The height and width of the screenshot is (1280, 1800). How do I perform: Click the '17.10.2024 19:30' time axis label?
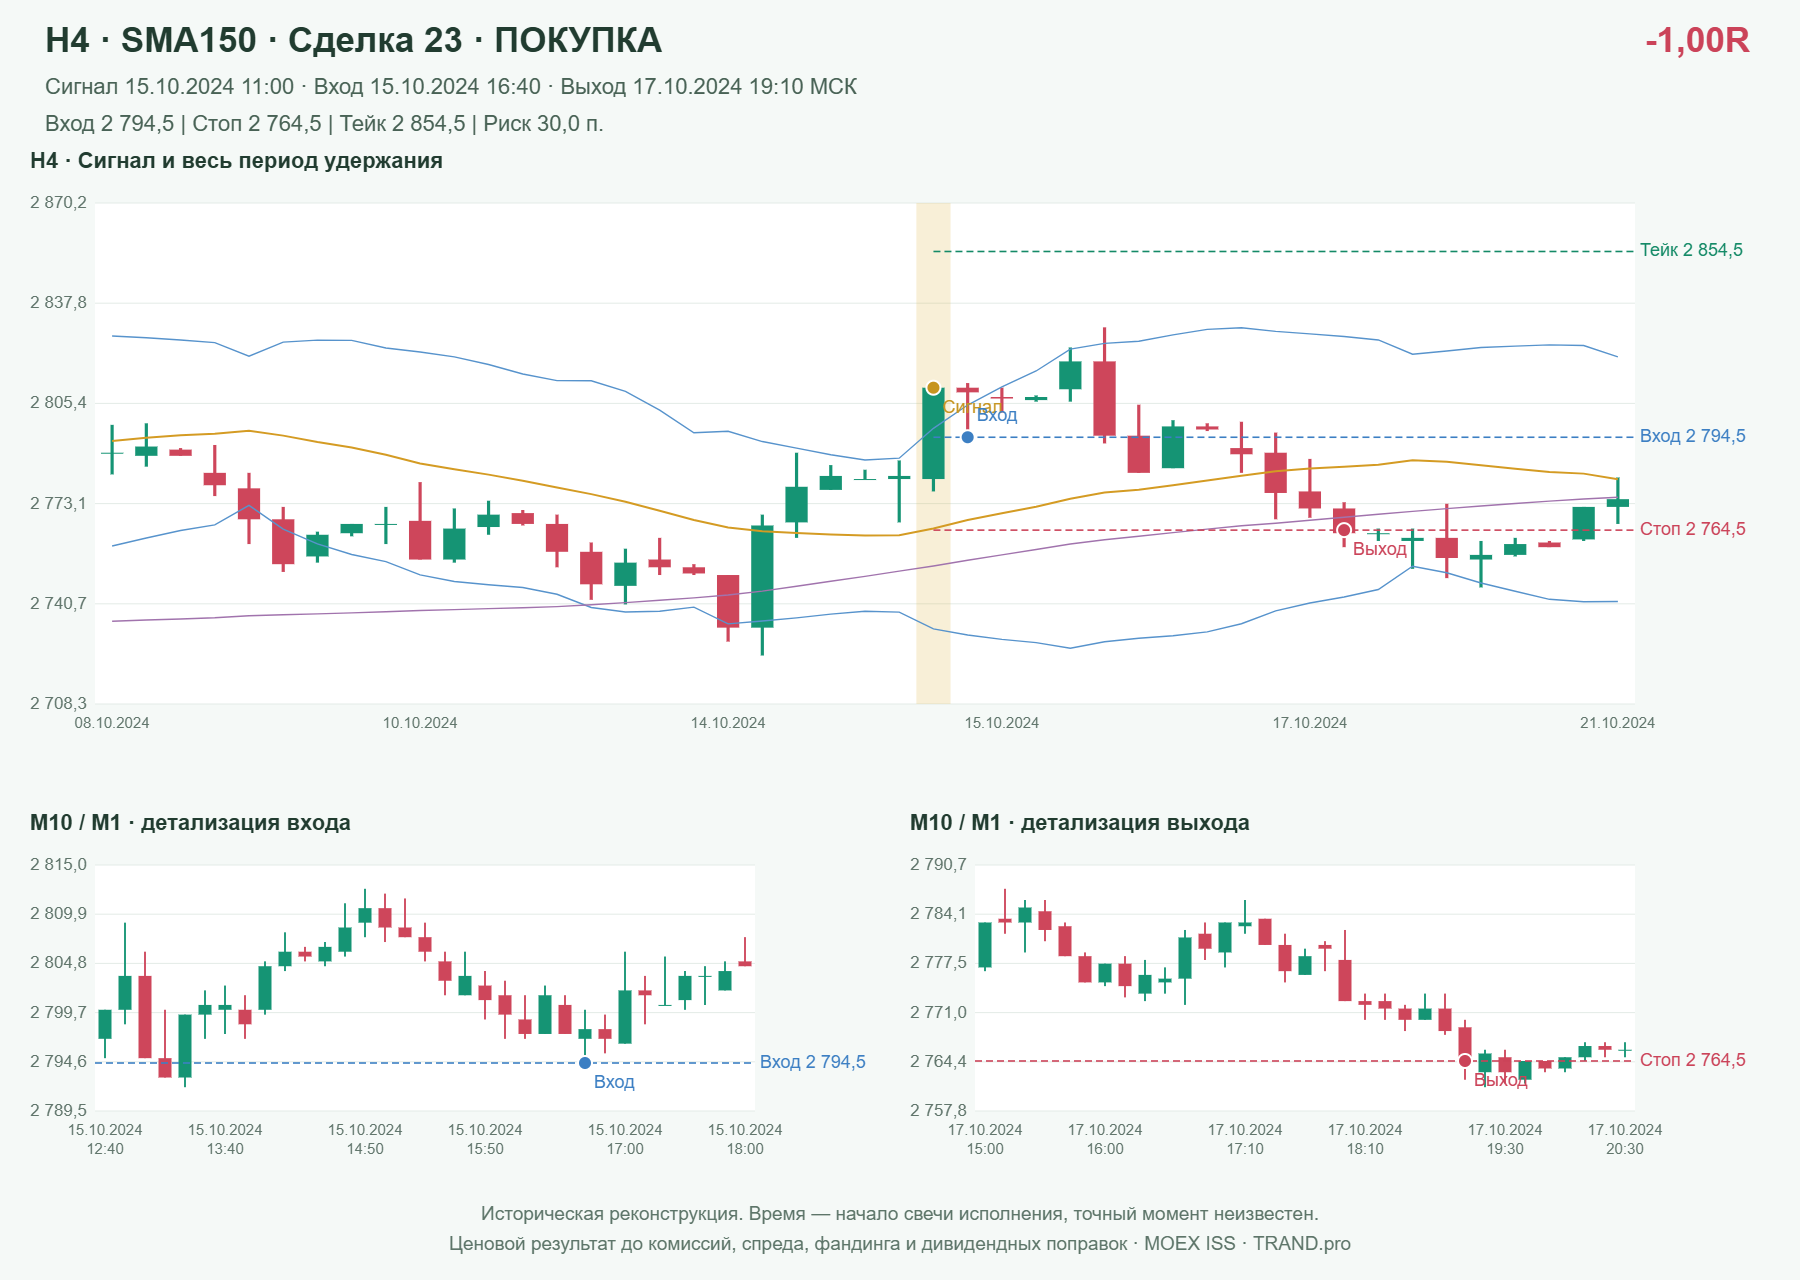click(x=1505, y=1139)
